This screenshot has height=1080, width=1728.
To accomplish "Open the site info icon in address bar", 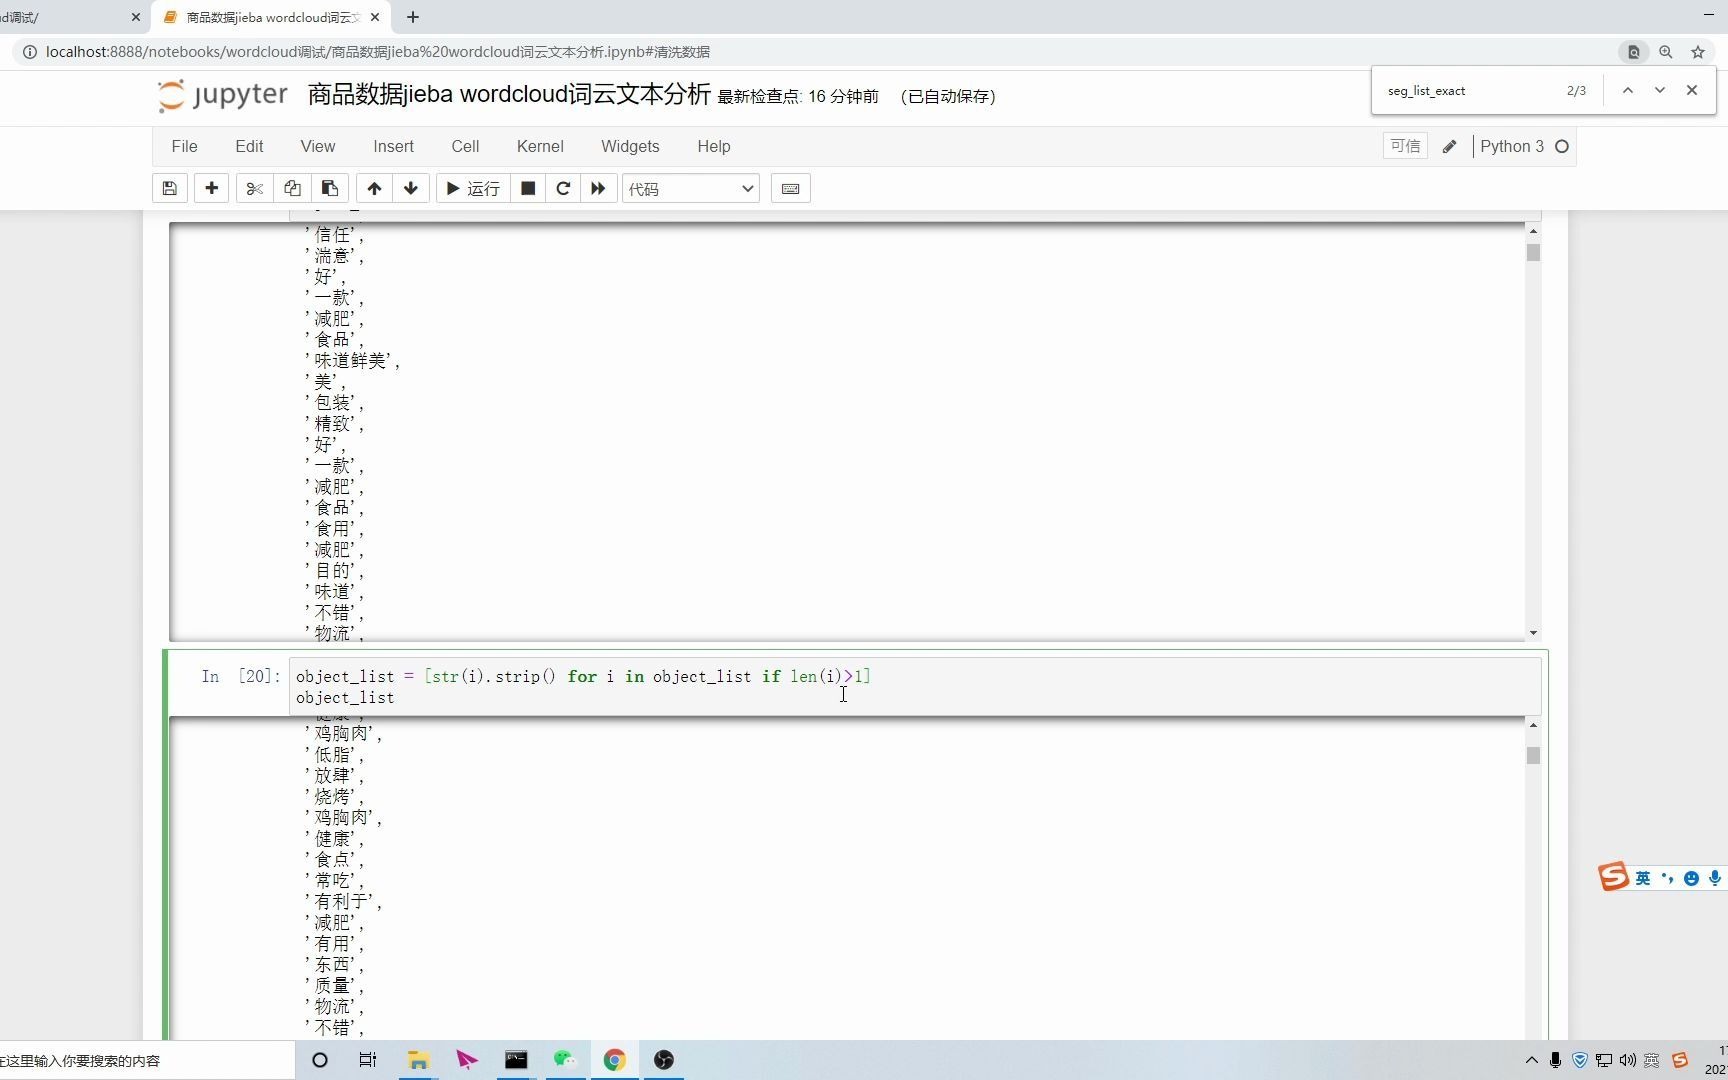I will click(x=29, y=52).
